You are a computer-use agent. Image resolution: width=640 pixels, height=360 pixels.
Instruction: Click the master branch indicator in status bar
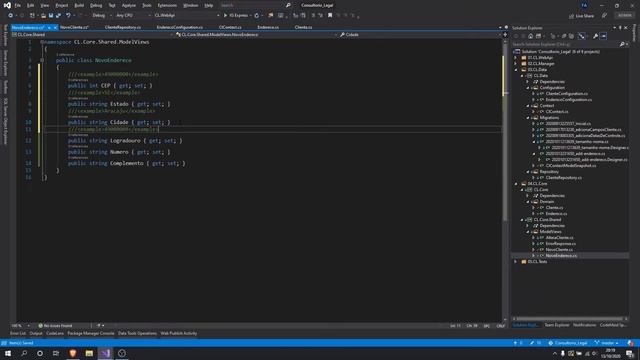(607, 343)
